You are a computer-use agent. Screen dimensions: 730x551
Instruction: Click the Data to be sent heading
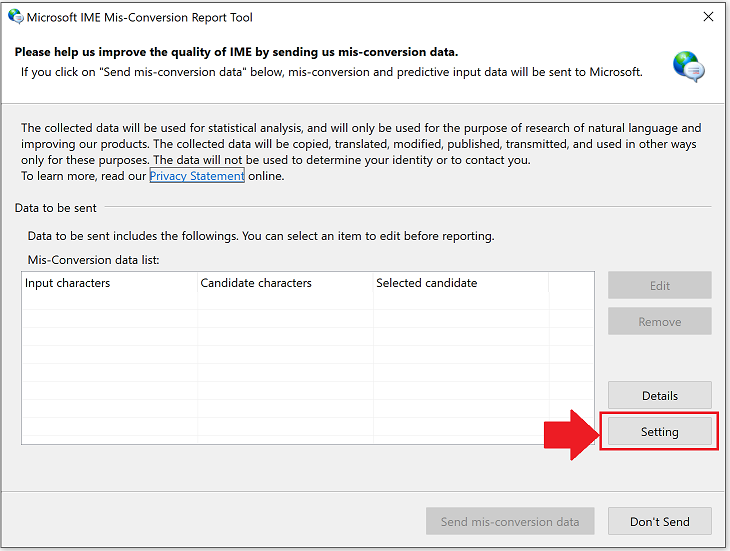[x=55, y=208]
